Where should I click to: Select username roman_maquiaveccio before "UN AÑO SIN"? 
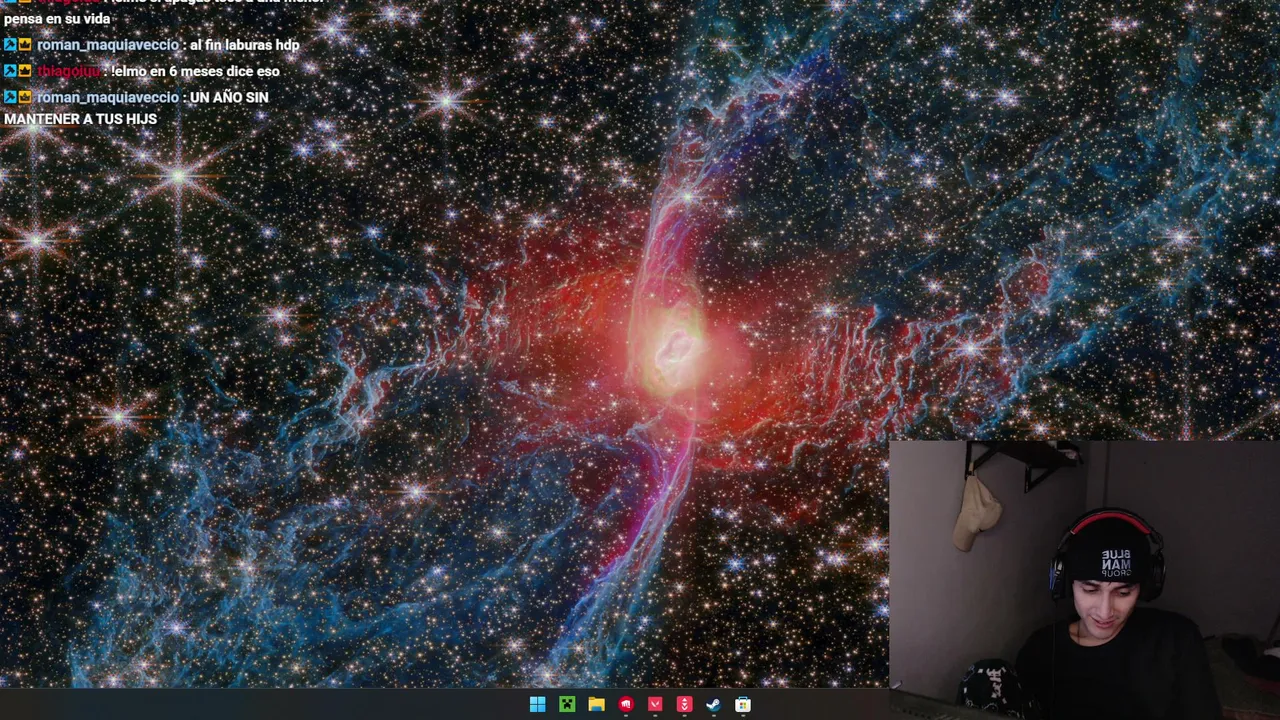click(108, 97)
